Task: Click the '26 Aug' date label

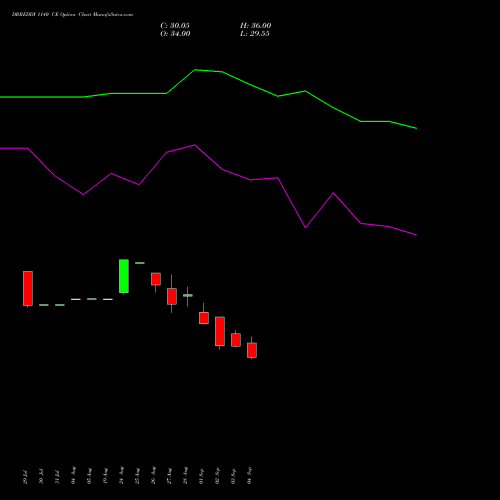Action: pyautogui.click(x=153, y=475)
